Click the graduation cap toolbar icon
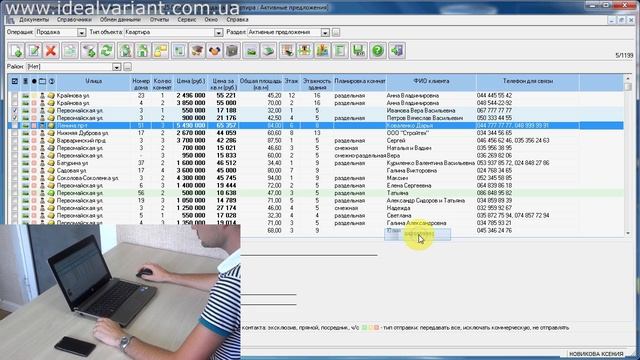 197,51
